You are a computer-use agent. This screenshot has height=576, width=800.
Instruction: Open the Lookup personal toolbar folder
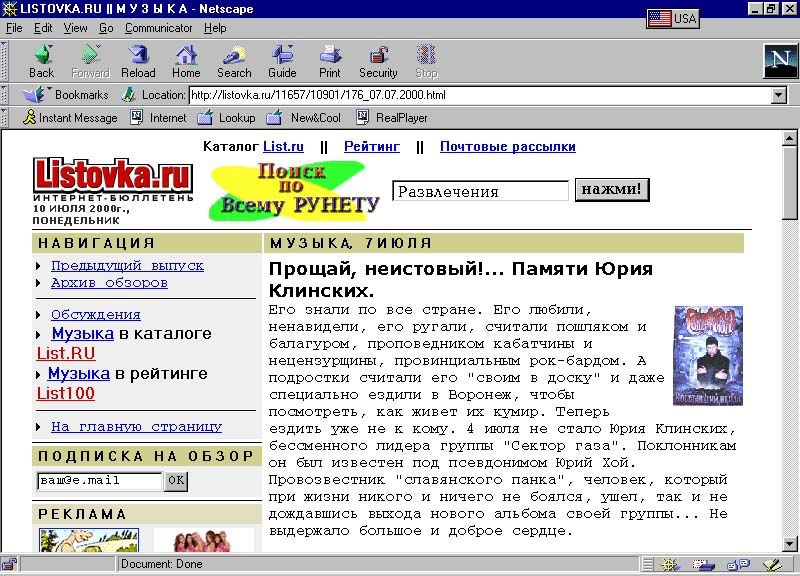point(227,118)
